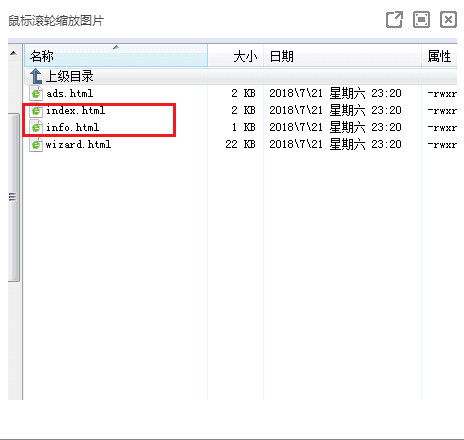Sort files by 日期 column header
Image resolution: width=464 pixels, height=440 pixels.
tap(342, 56)
